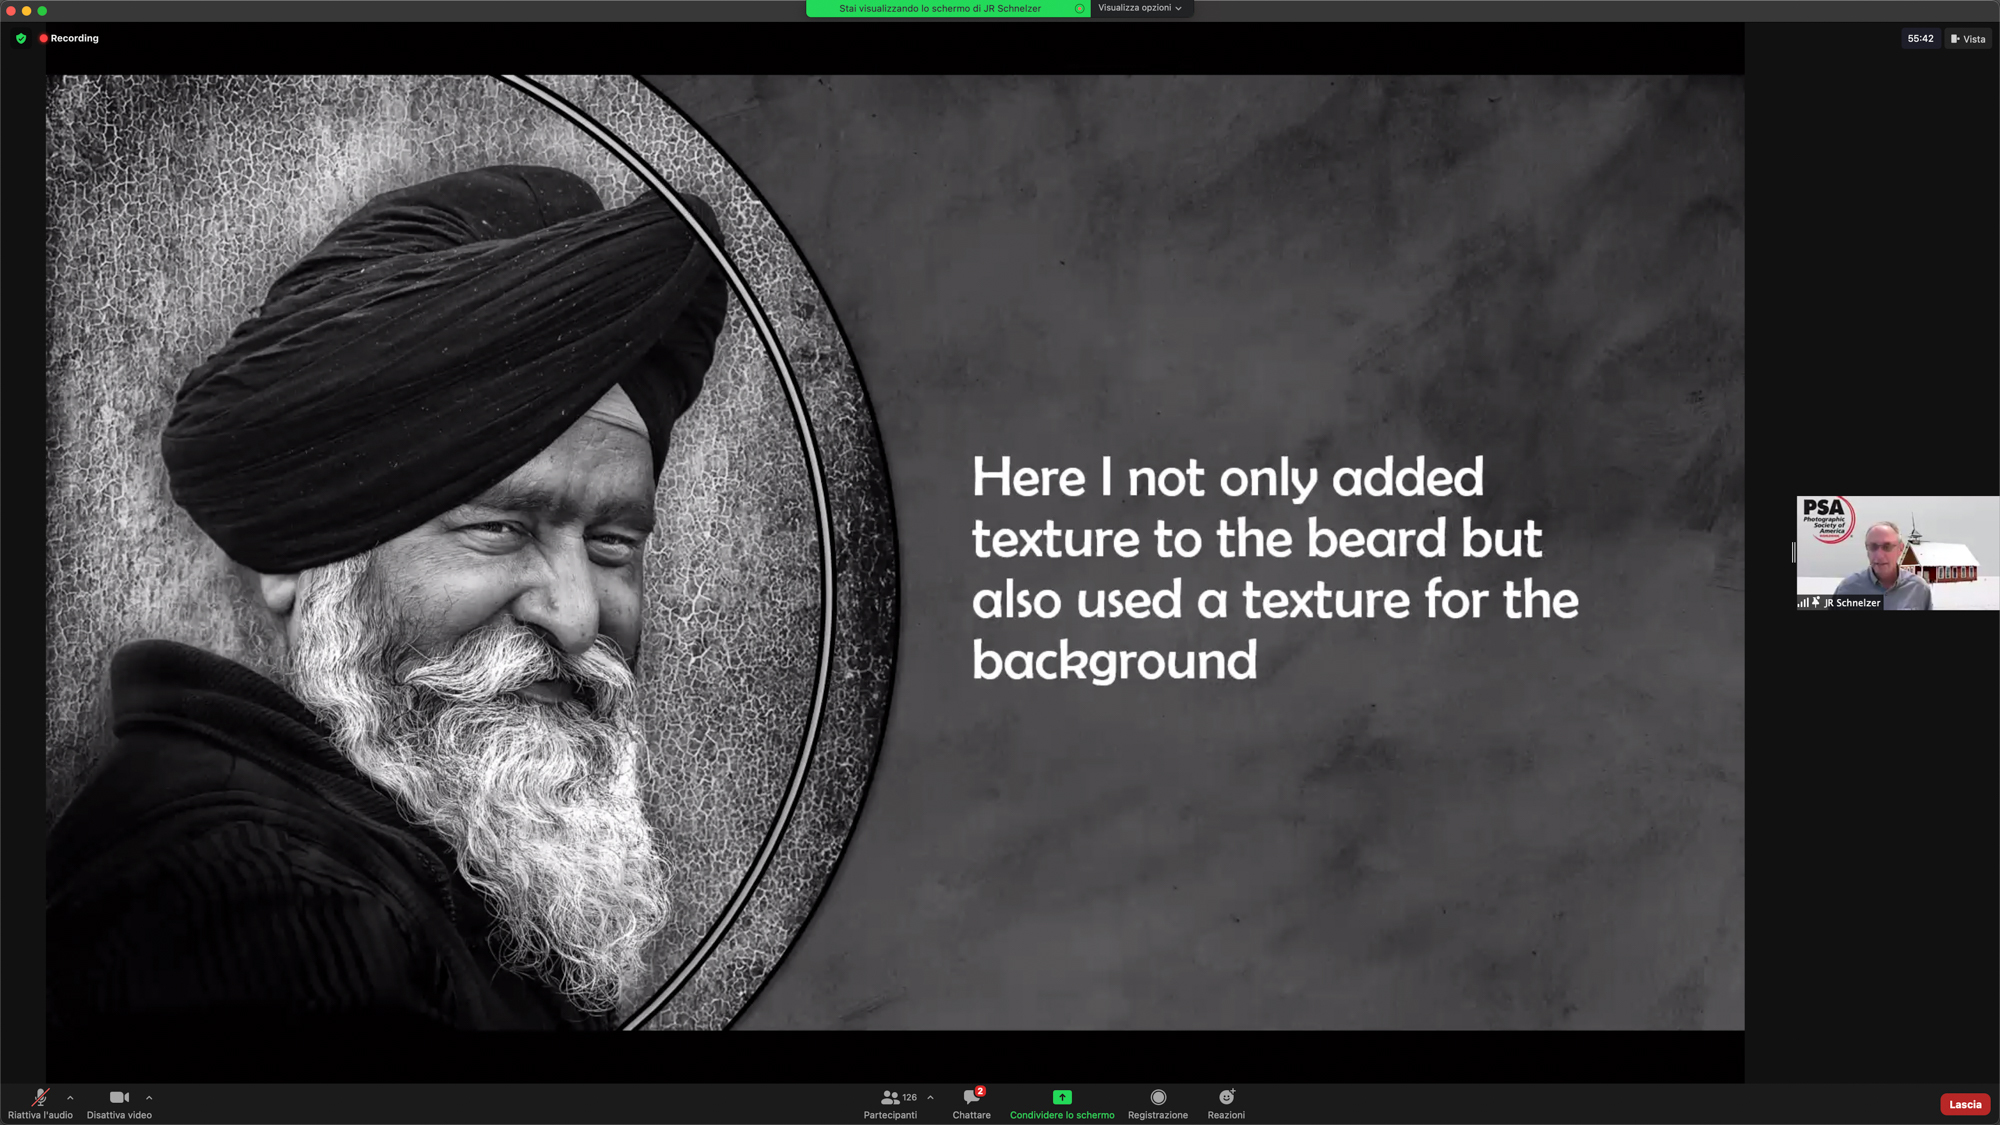Open the Vista view menu
The height and width of the screenshot is (1125, 2000).
click(x=1968, y=39)
